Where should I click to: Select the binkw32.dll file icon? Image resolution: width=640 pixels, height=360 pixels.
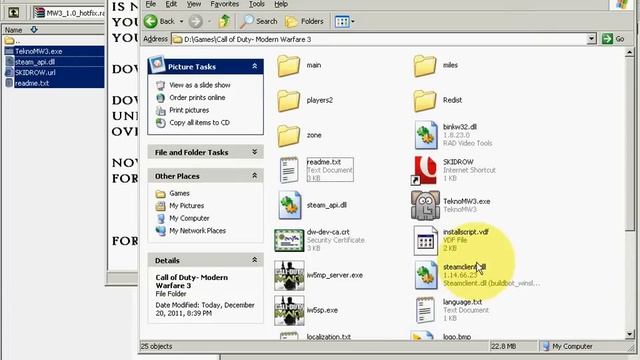coord(426,135)
